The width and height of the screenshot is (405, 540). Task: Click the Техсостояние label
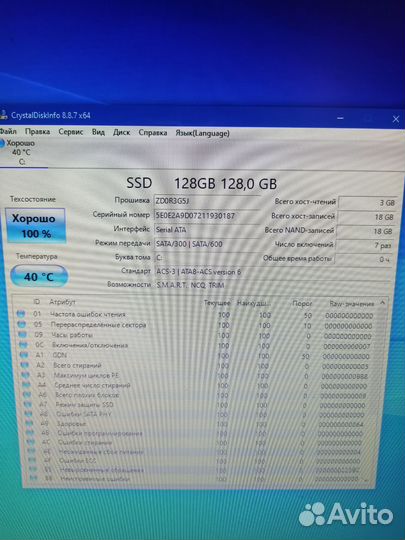33,199
